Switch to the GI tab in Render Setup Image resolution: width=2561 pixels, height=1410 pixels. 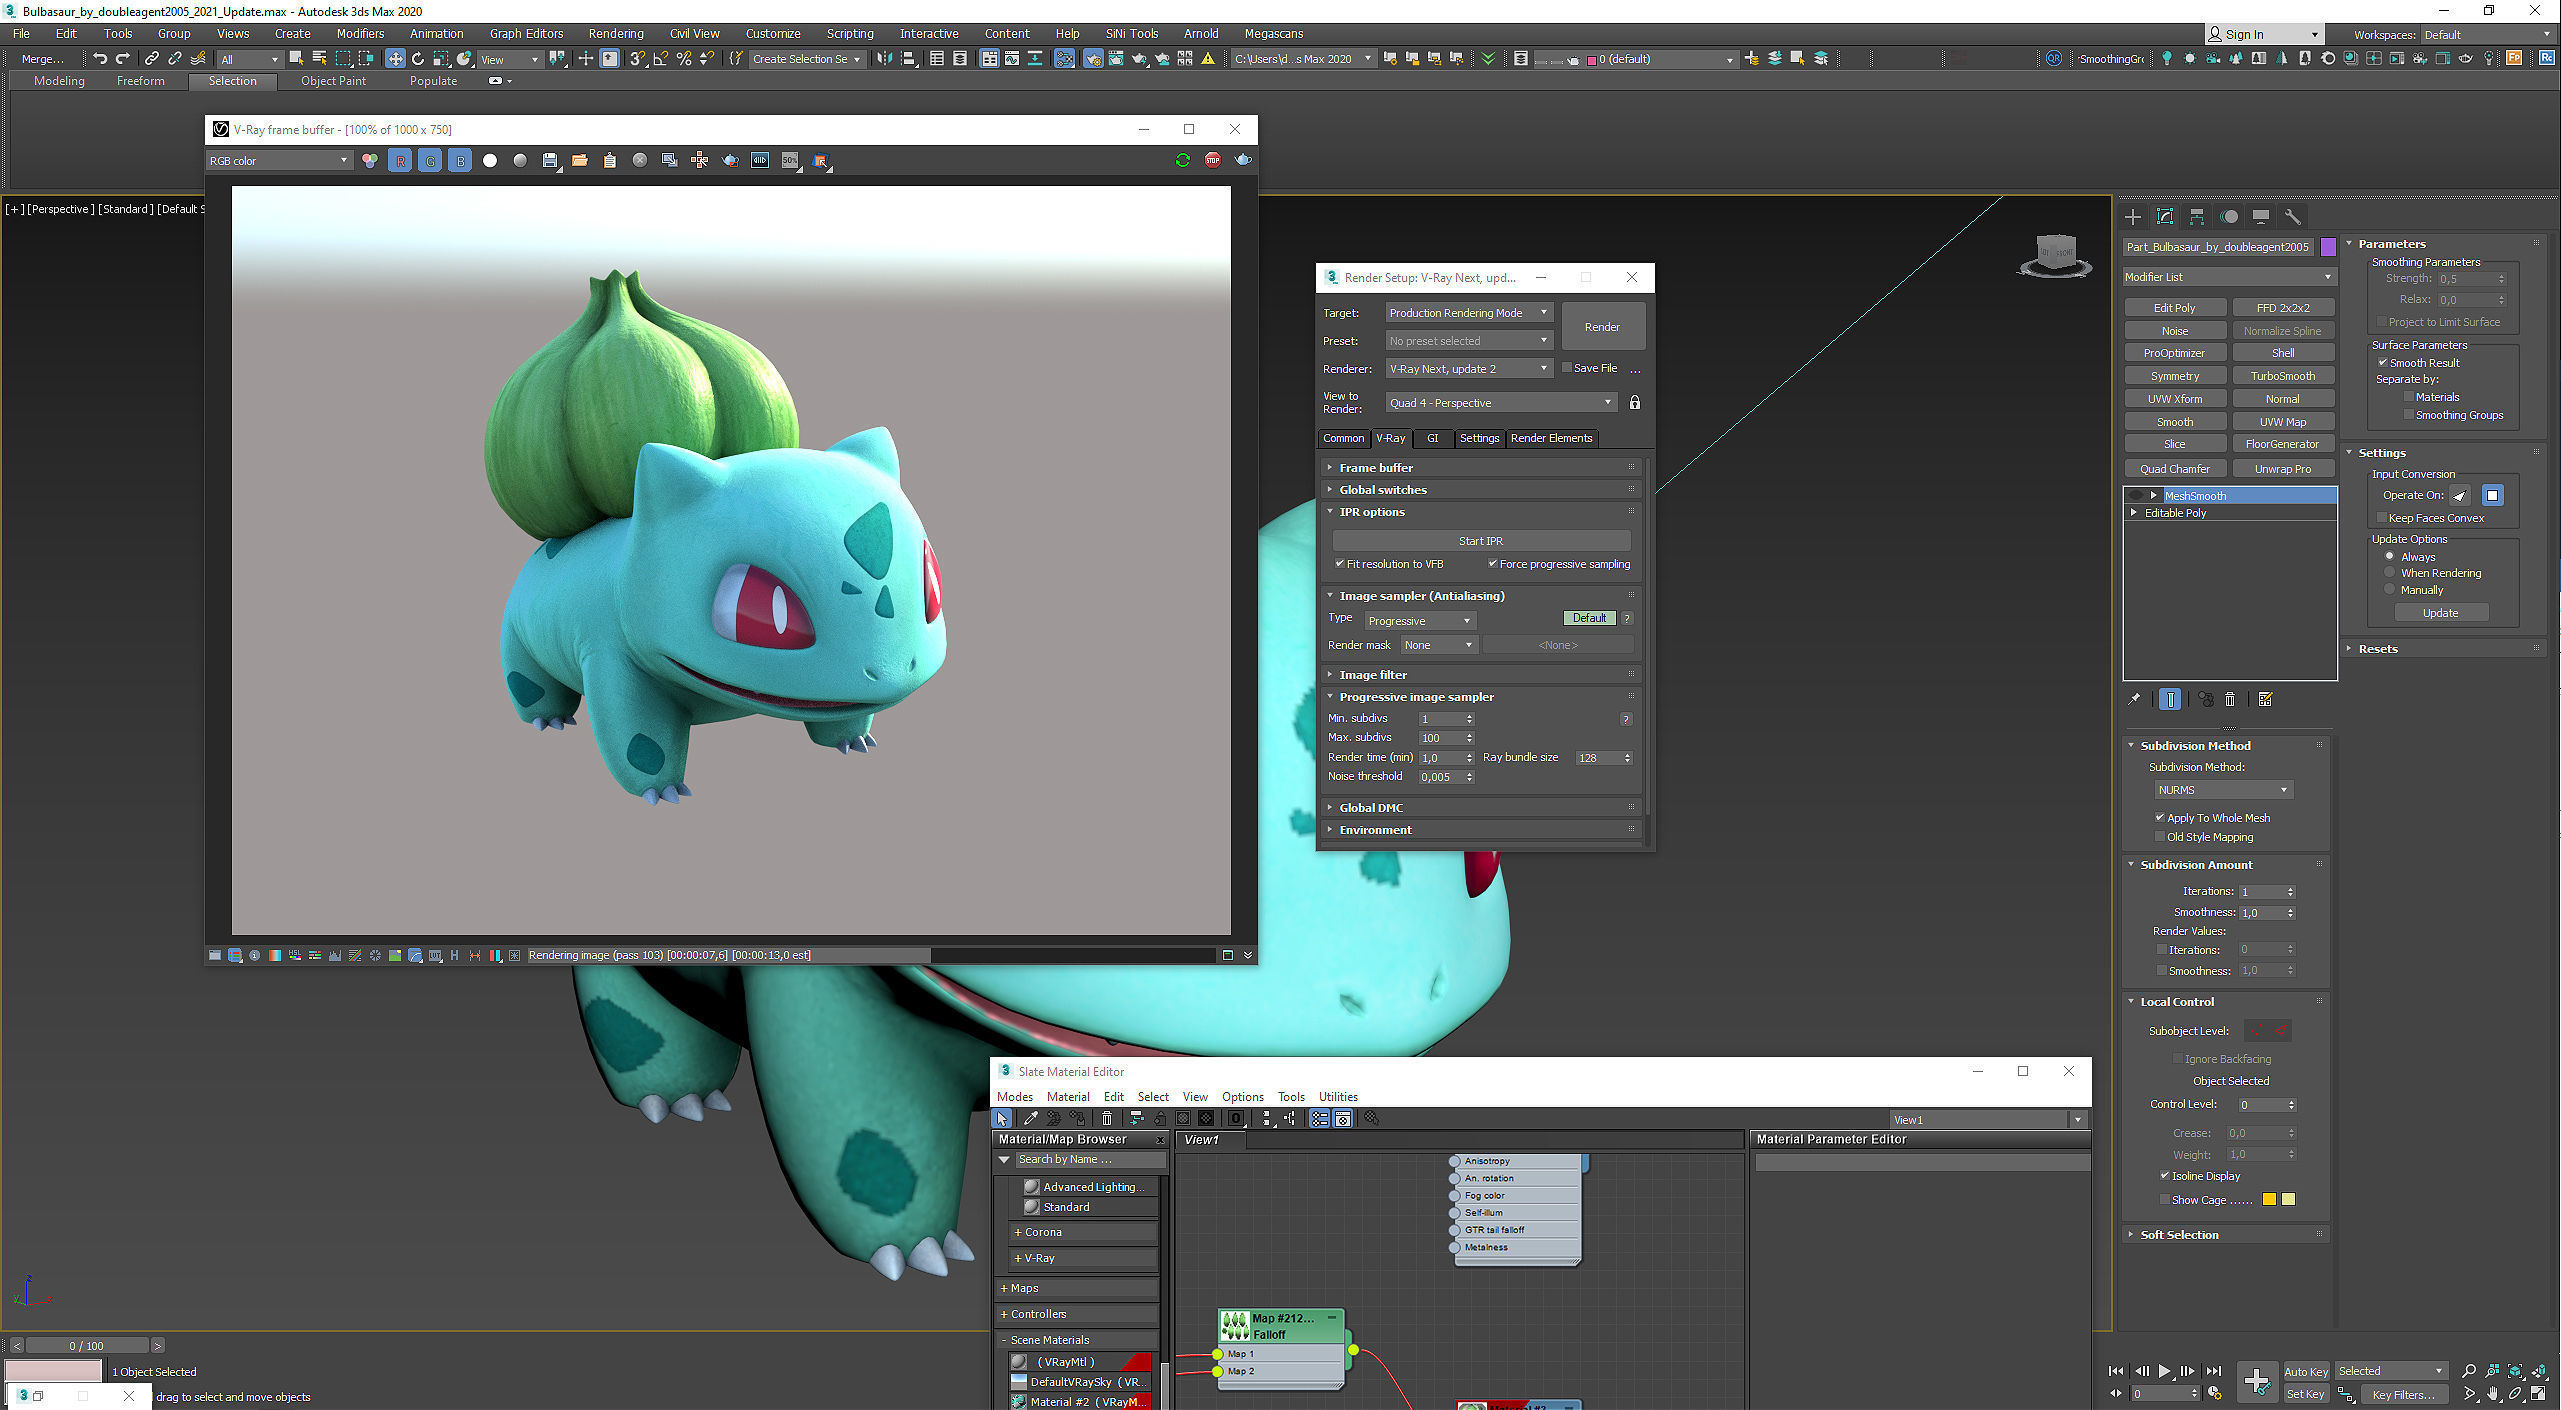[x=1432, y=438]
